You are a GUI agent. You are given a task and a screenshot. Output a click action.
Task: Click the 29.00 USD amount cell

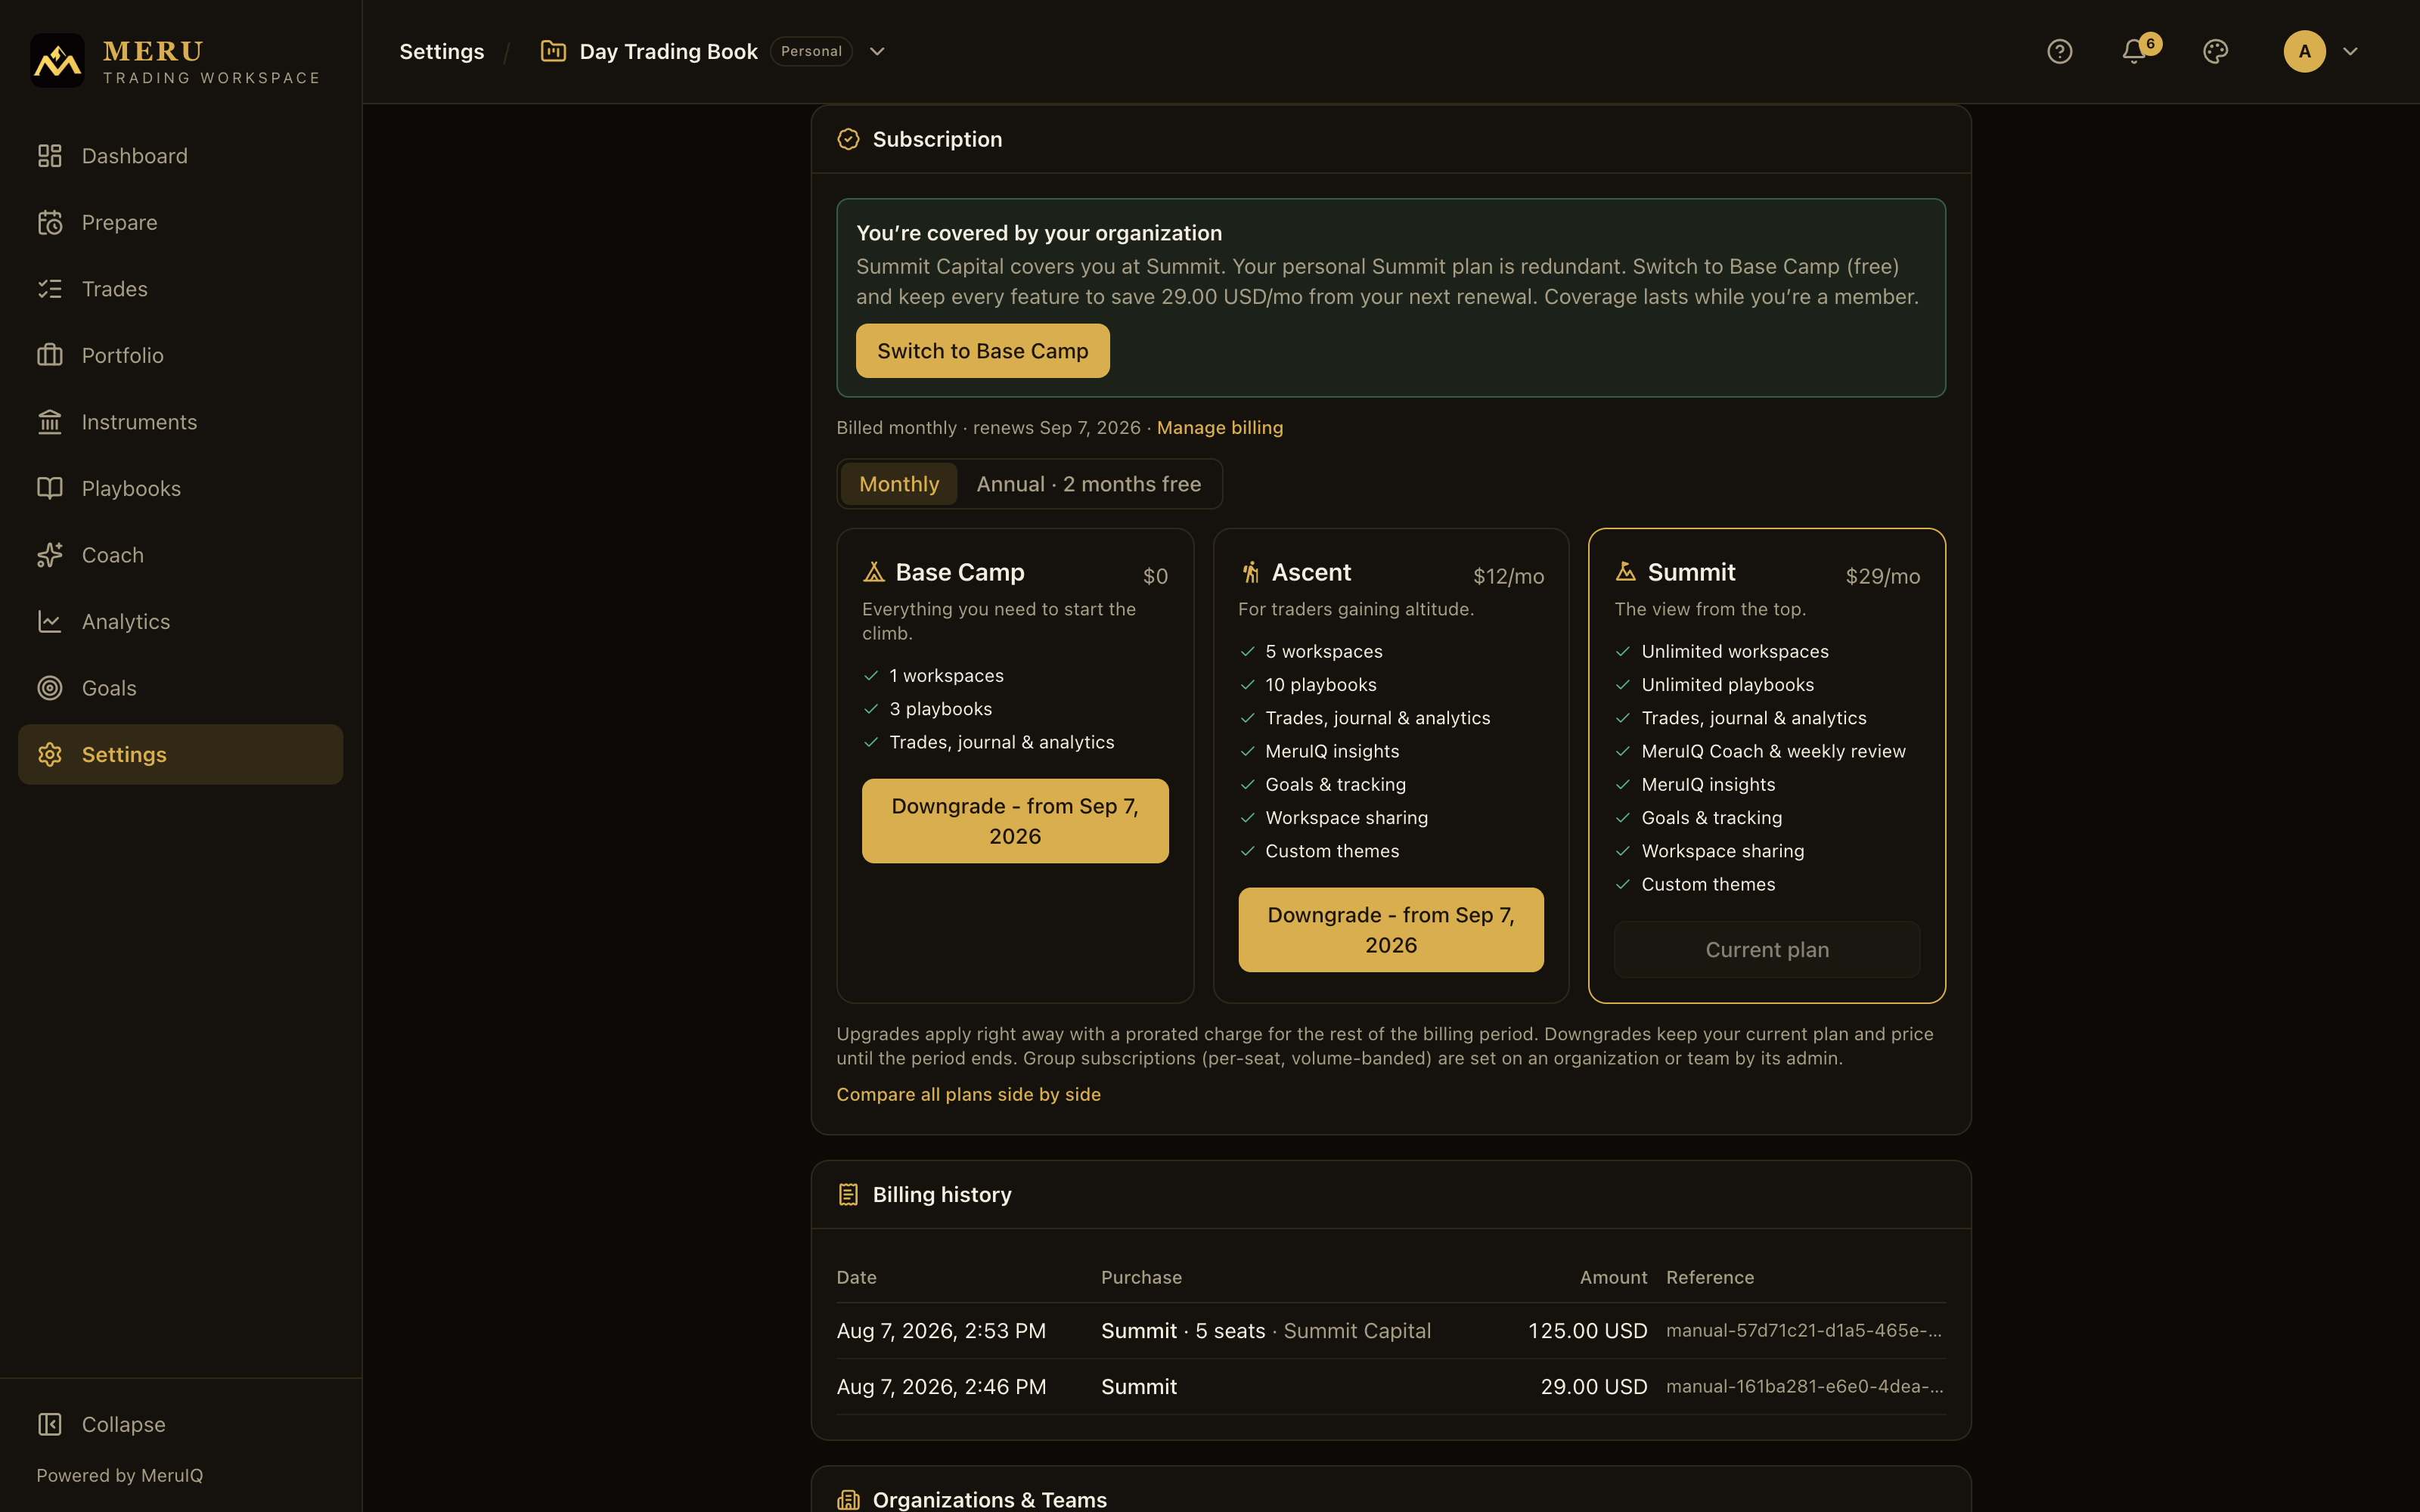click(x=1593, y=1387)
